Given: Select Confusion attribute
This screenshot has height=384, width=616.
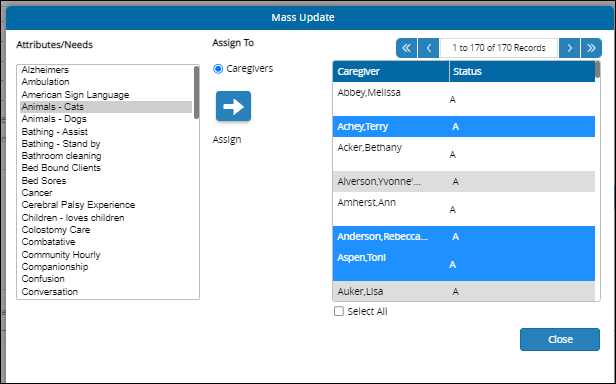Looking at the screenshot, I should coord(106,279).
